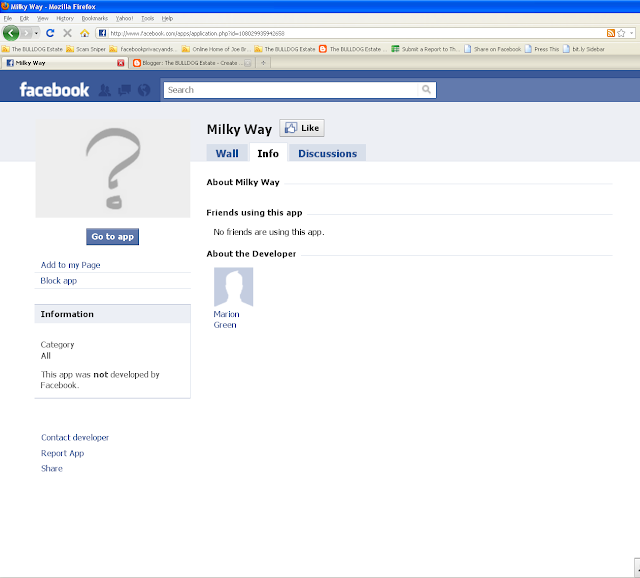Image resolution: width=640 pixels, height=578 pixels.
Task: Click the Block app link
Action: click(58, 280)
